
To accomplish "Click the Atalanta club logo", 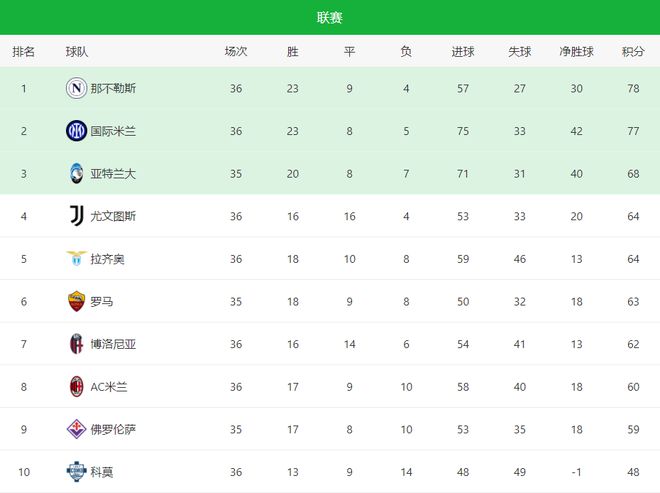I will [x=76, y=173].
